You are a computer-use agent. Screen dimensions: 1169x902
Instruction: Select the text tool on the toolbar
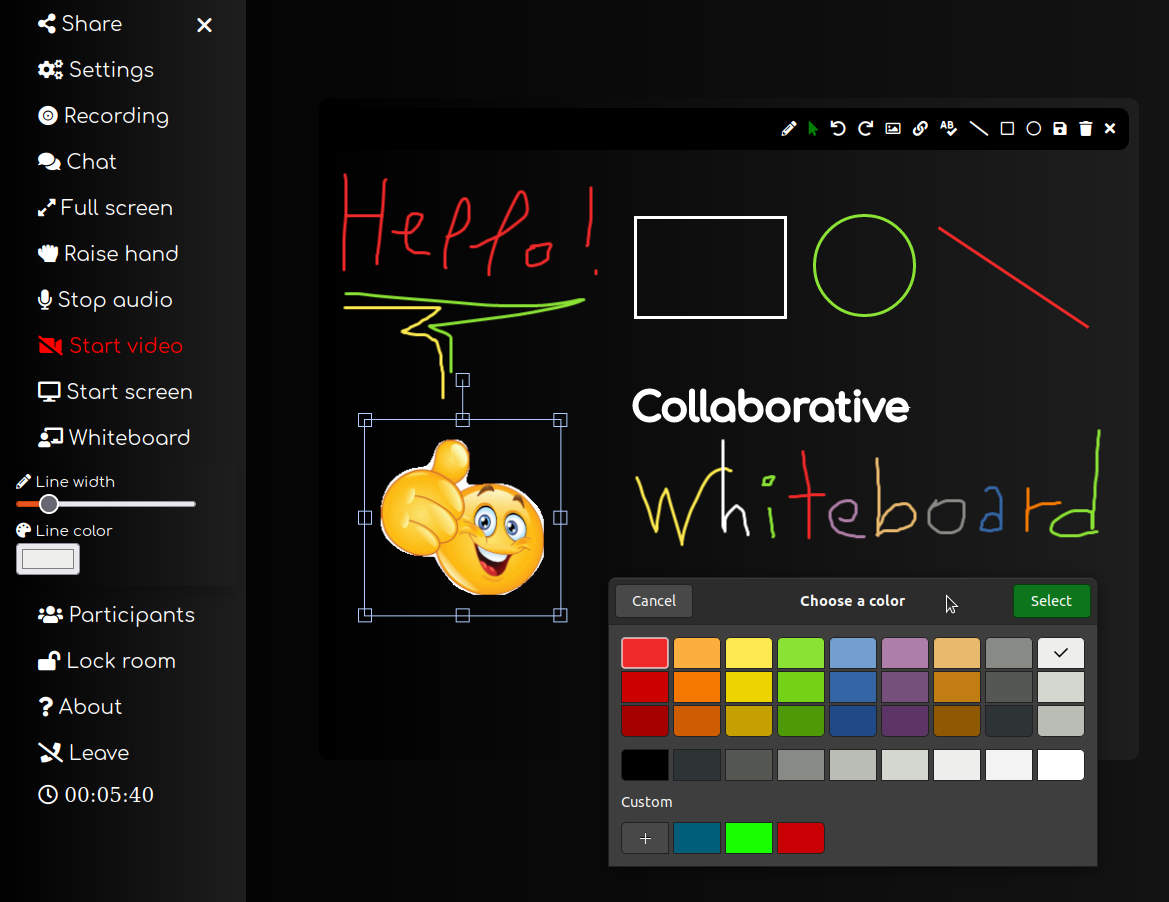[948, 128]
